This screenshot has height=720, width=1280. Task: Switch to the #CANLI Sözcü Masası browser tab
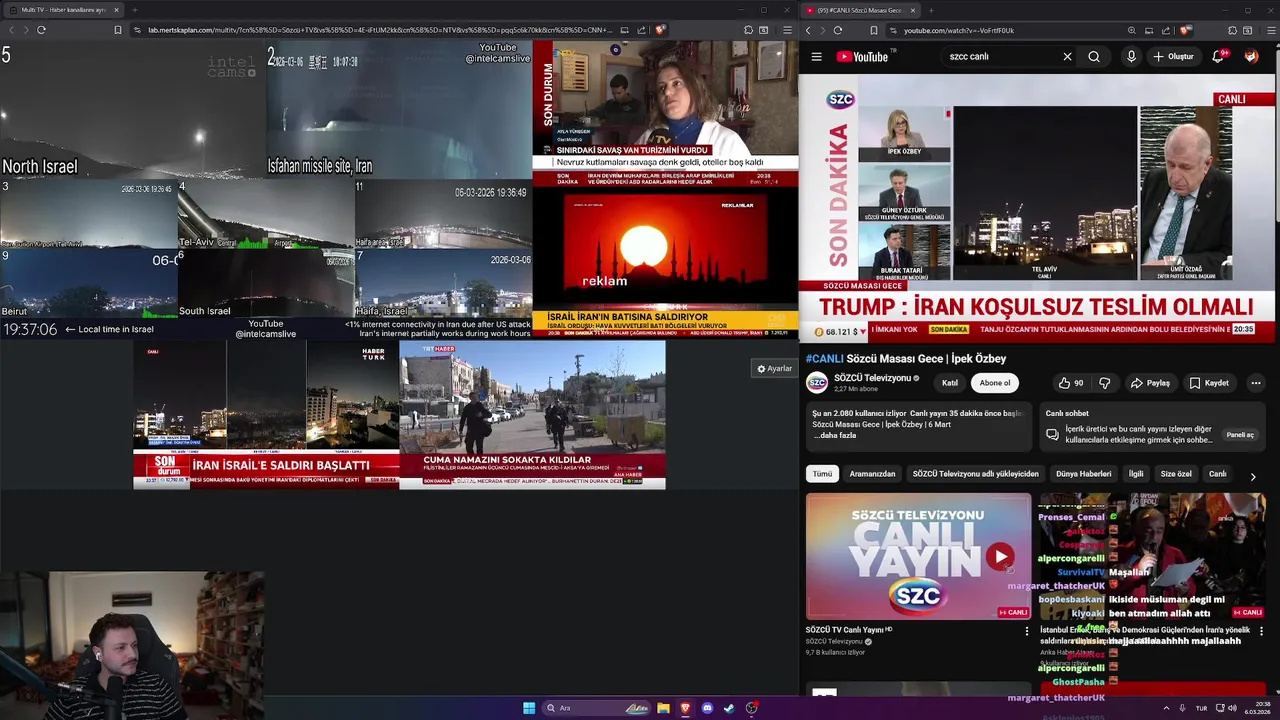[x=860, y=10]
